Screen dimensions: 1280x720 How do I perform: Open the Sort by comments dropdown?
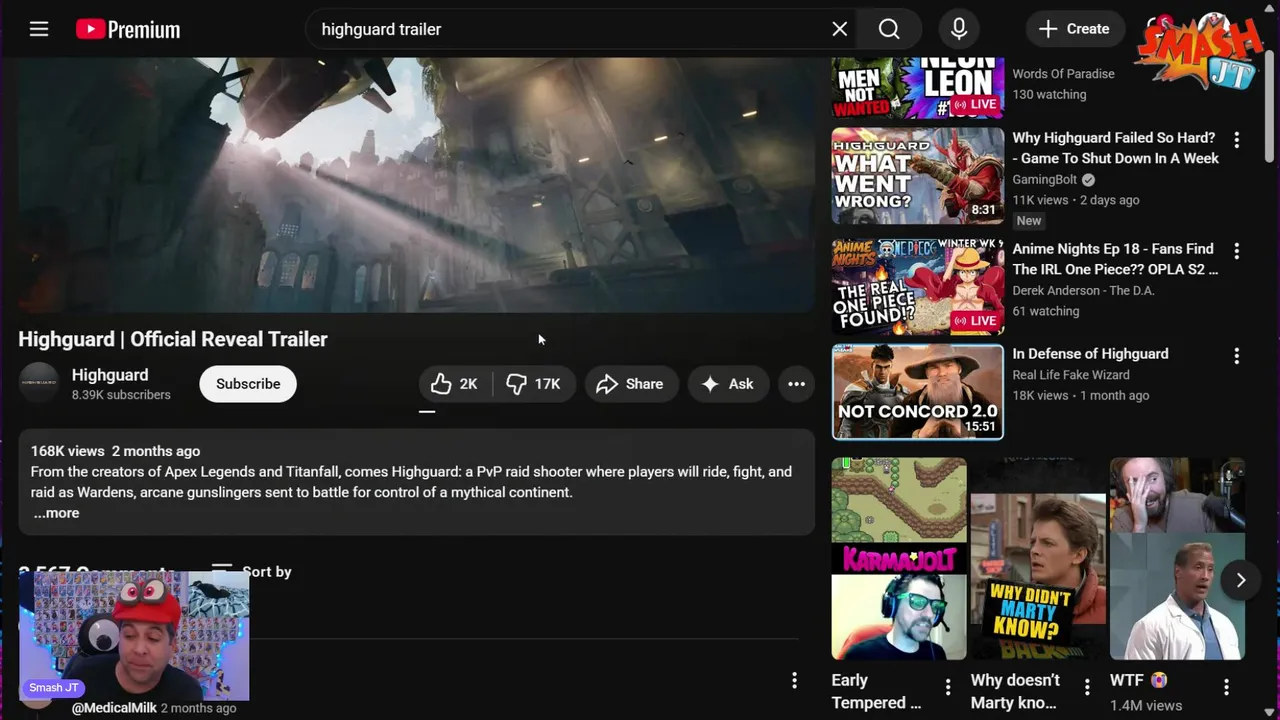tap(251, 571)
